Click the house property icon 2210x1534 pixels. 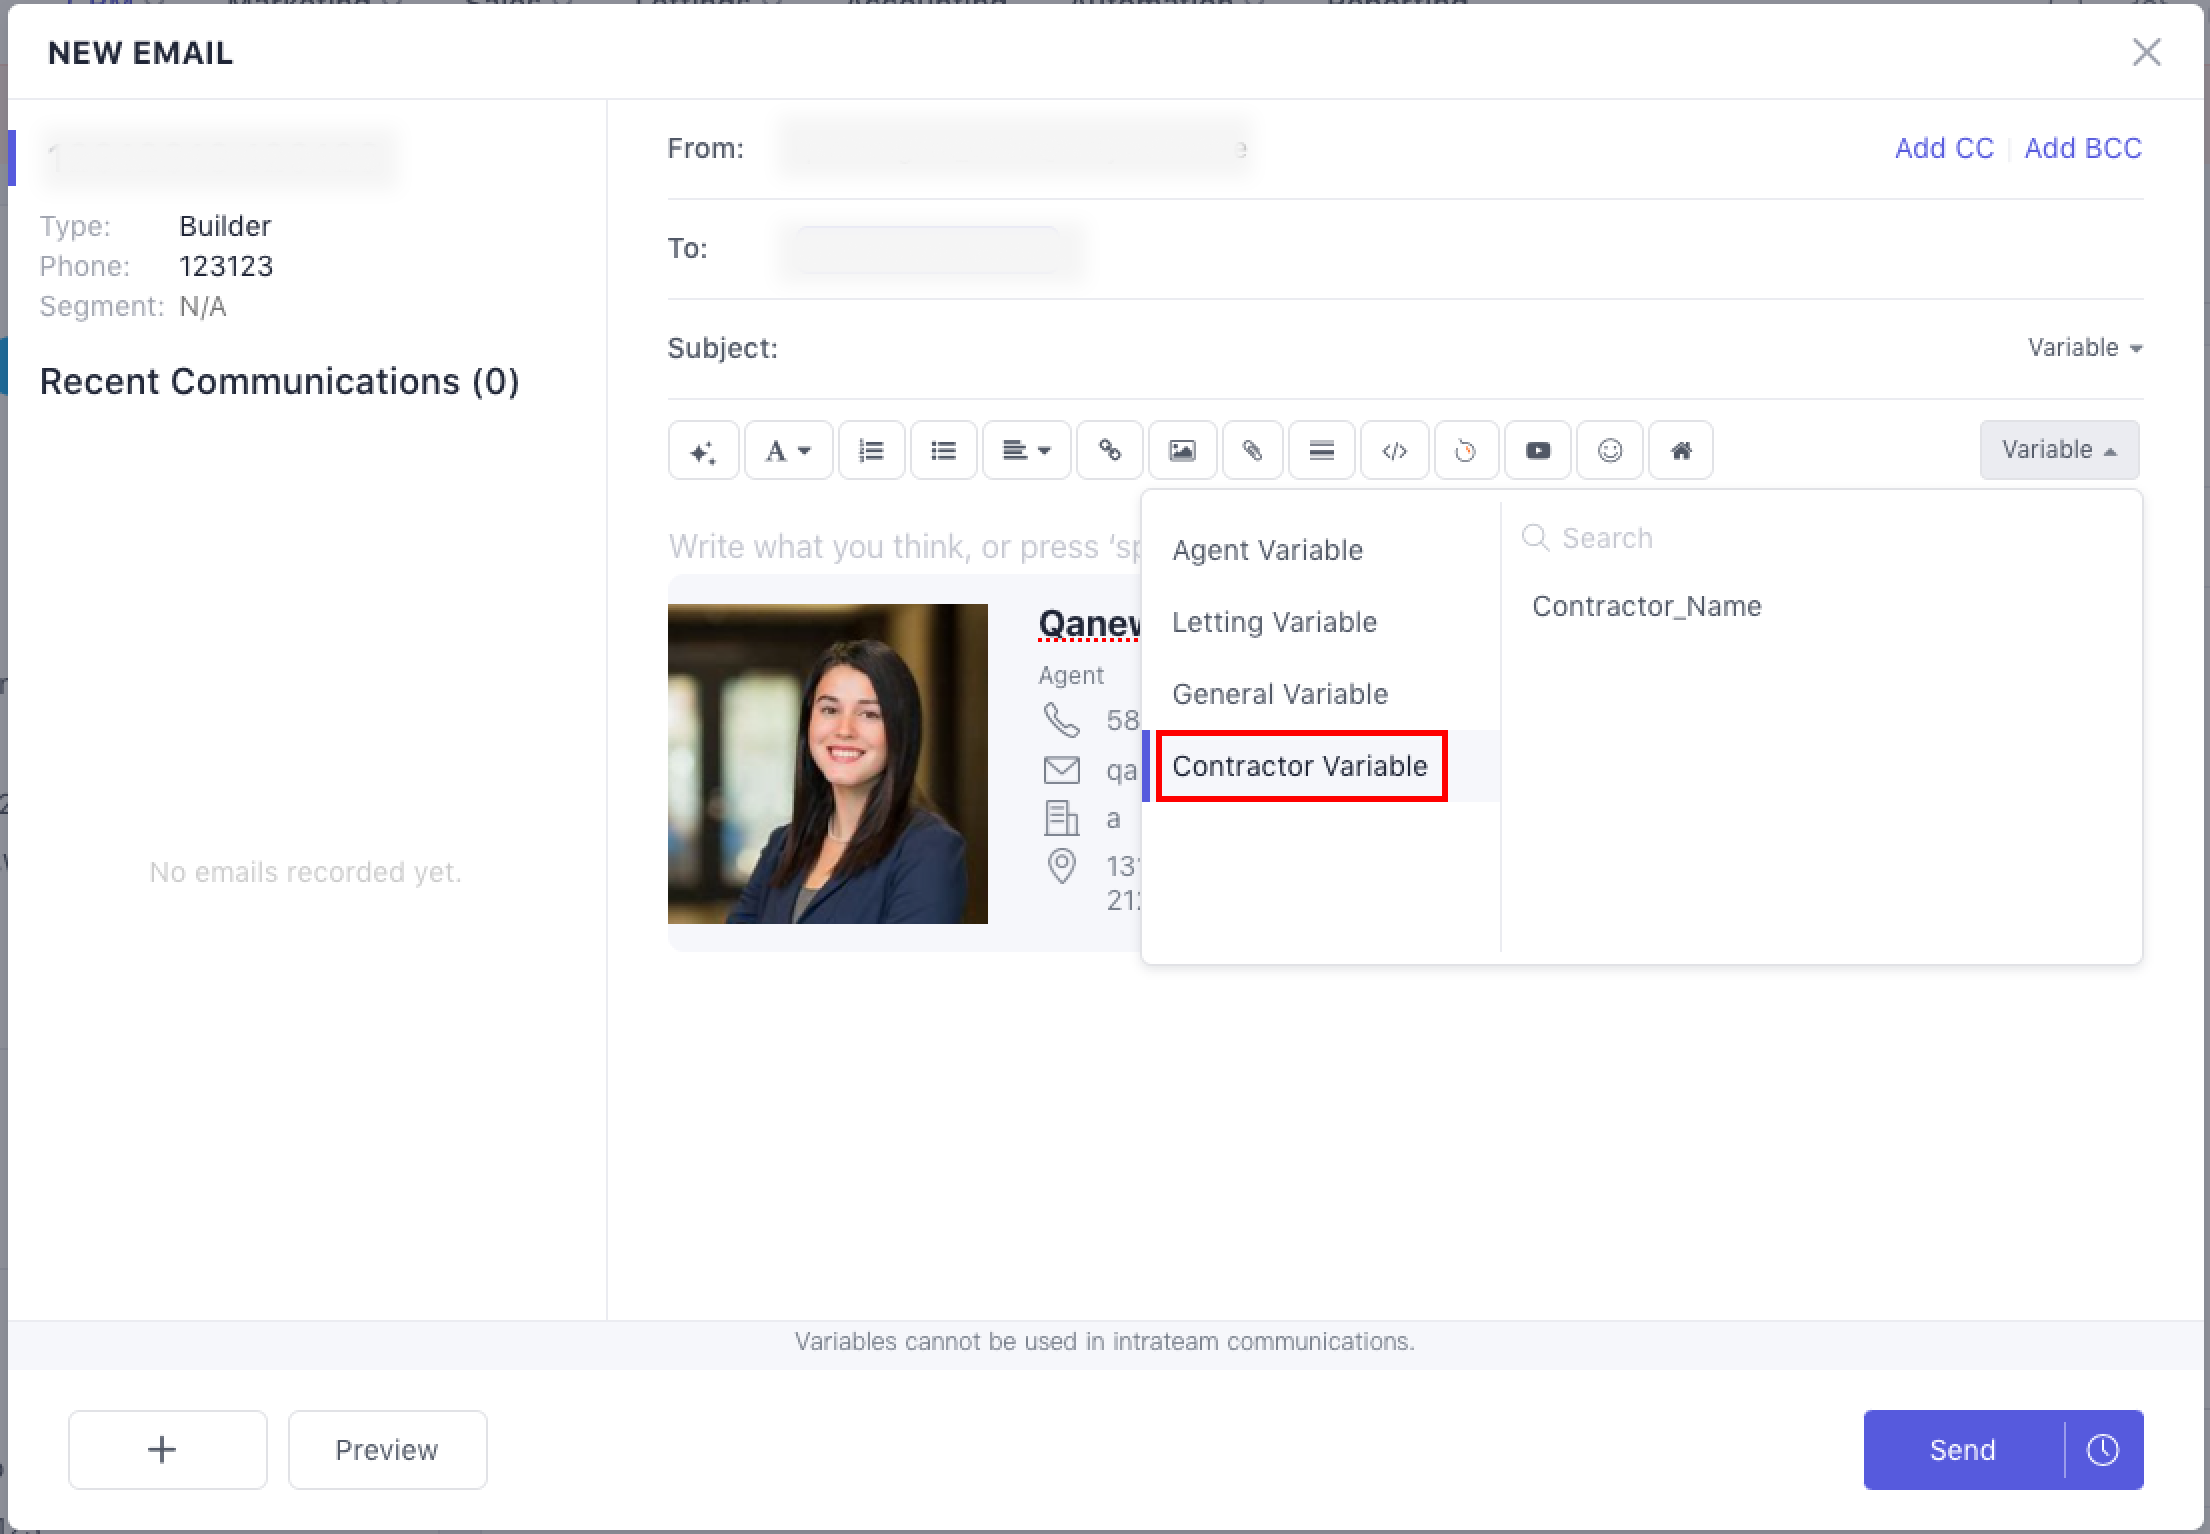tap(1681, 451)
